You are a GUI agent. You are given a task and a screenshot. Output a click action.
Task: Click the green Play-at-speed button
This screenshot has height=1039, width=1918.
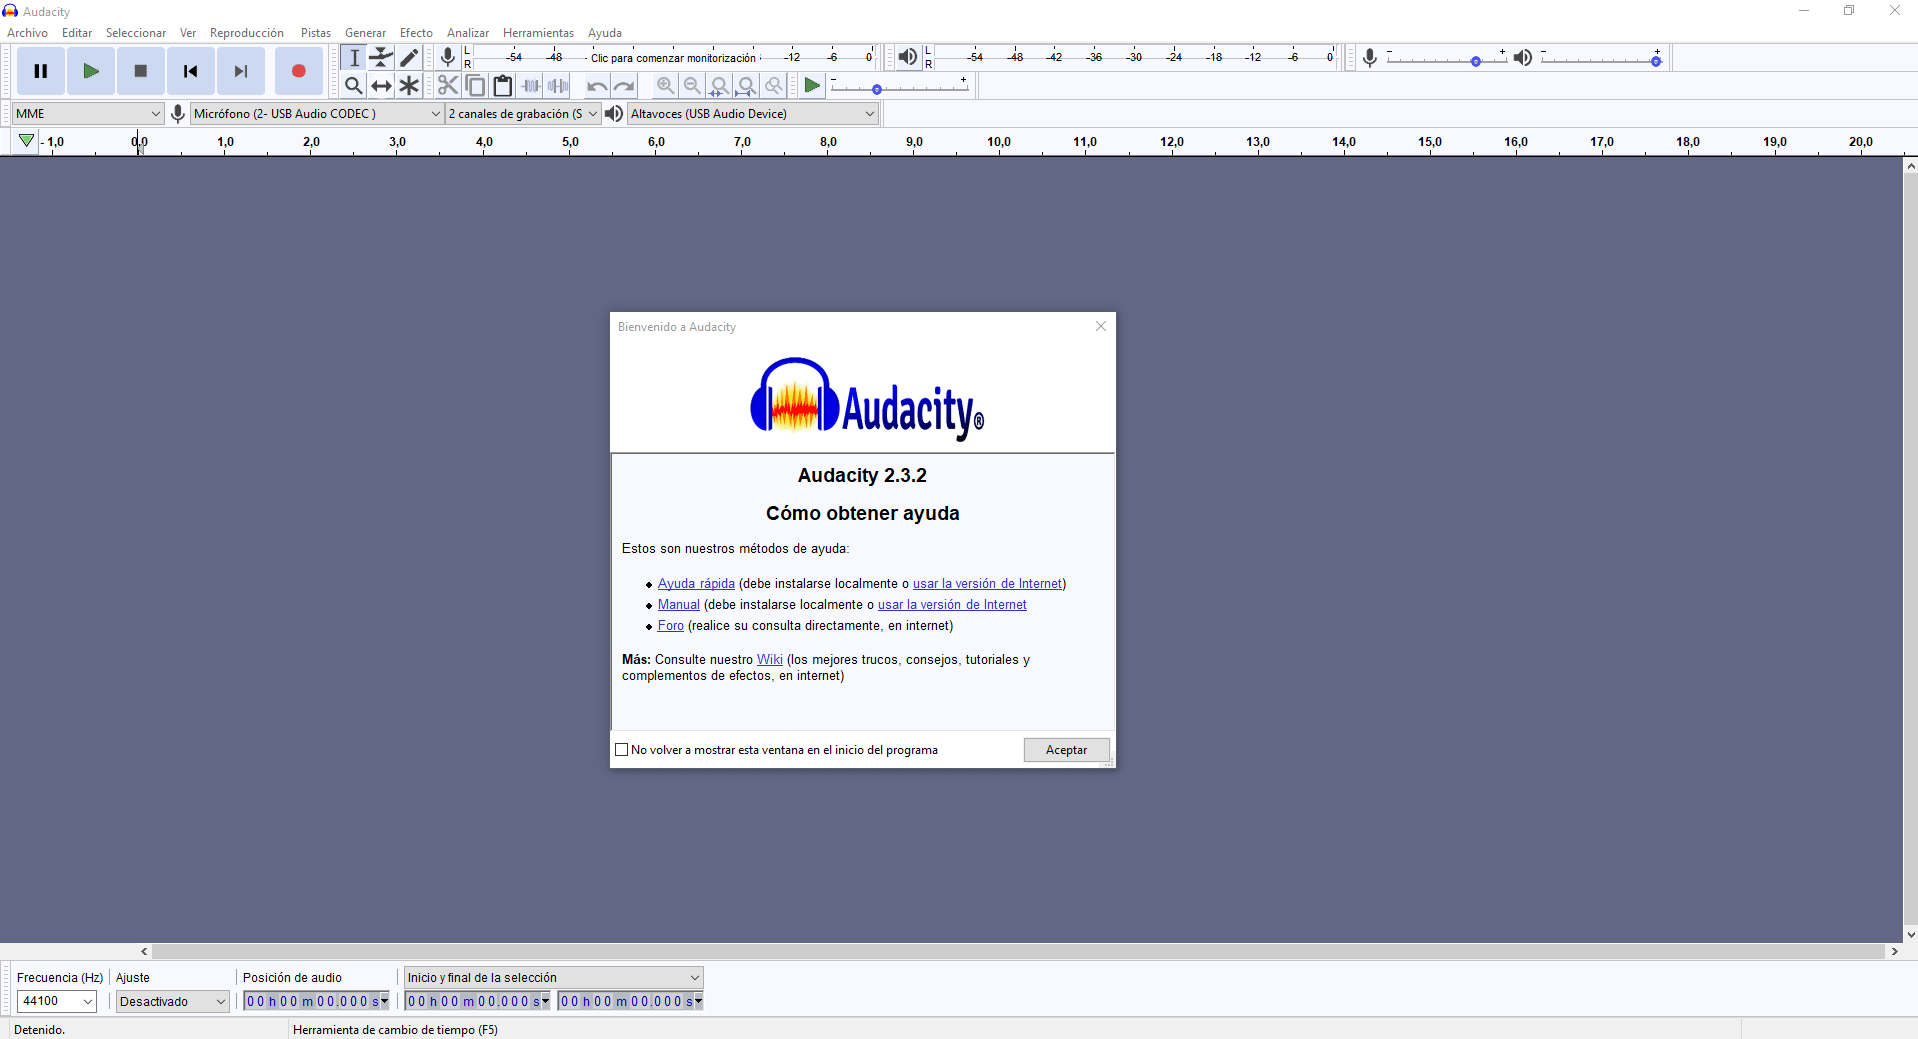pos(813,86)
